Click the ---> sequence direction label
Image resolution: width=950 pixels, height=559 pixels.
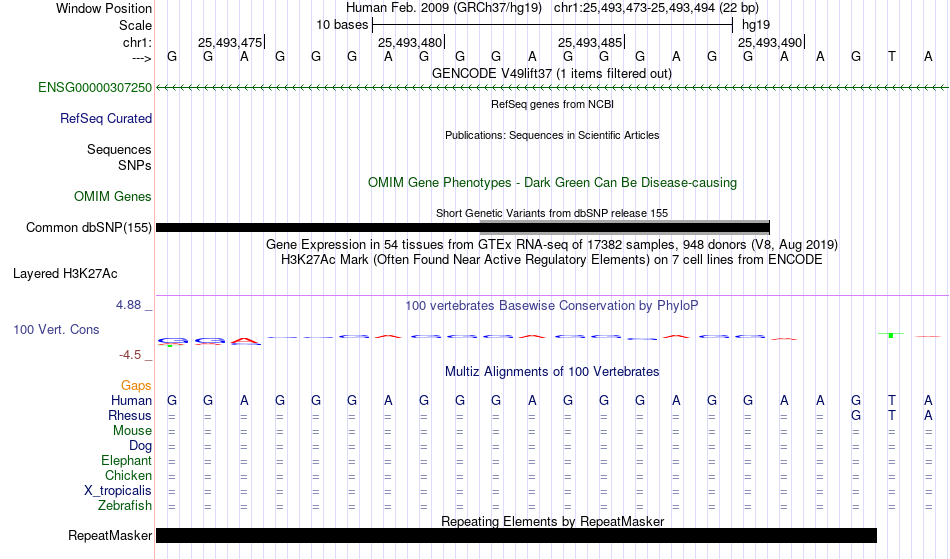[142, 58]
